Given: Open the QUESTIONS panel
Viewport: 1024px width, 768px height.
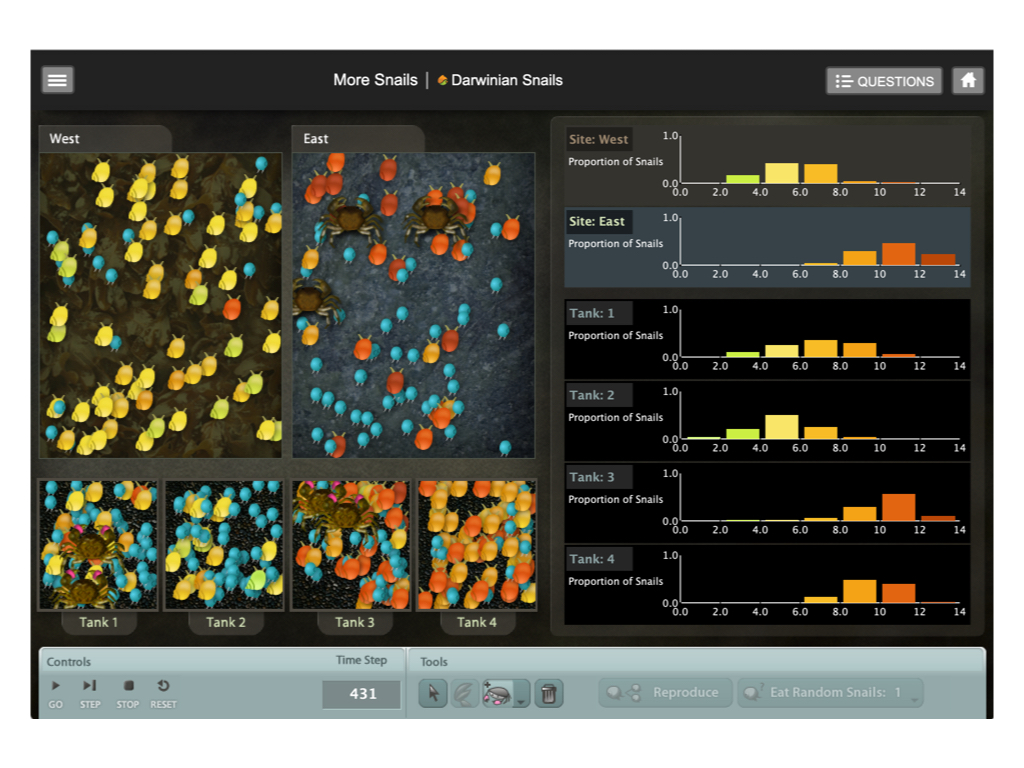Looking at the screenshot, I should [x=884, y=81].
